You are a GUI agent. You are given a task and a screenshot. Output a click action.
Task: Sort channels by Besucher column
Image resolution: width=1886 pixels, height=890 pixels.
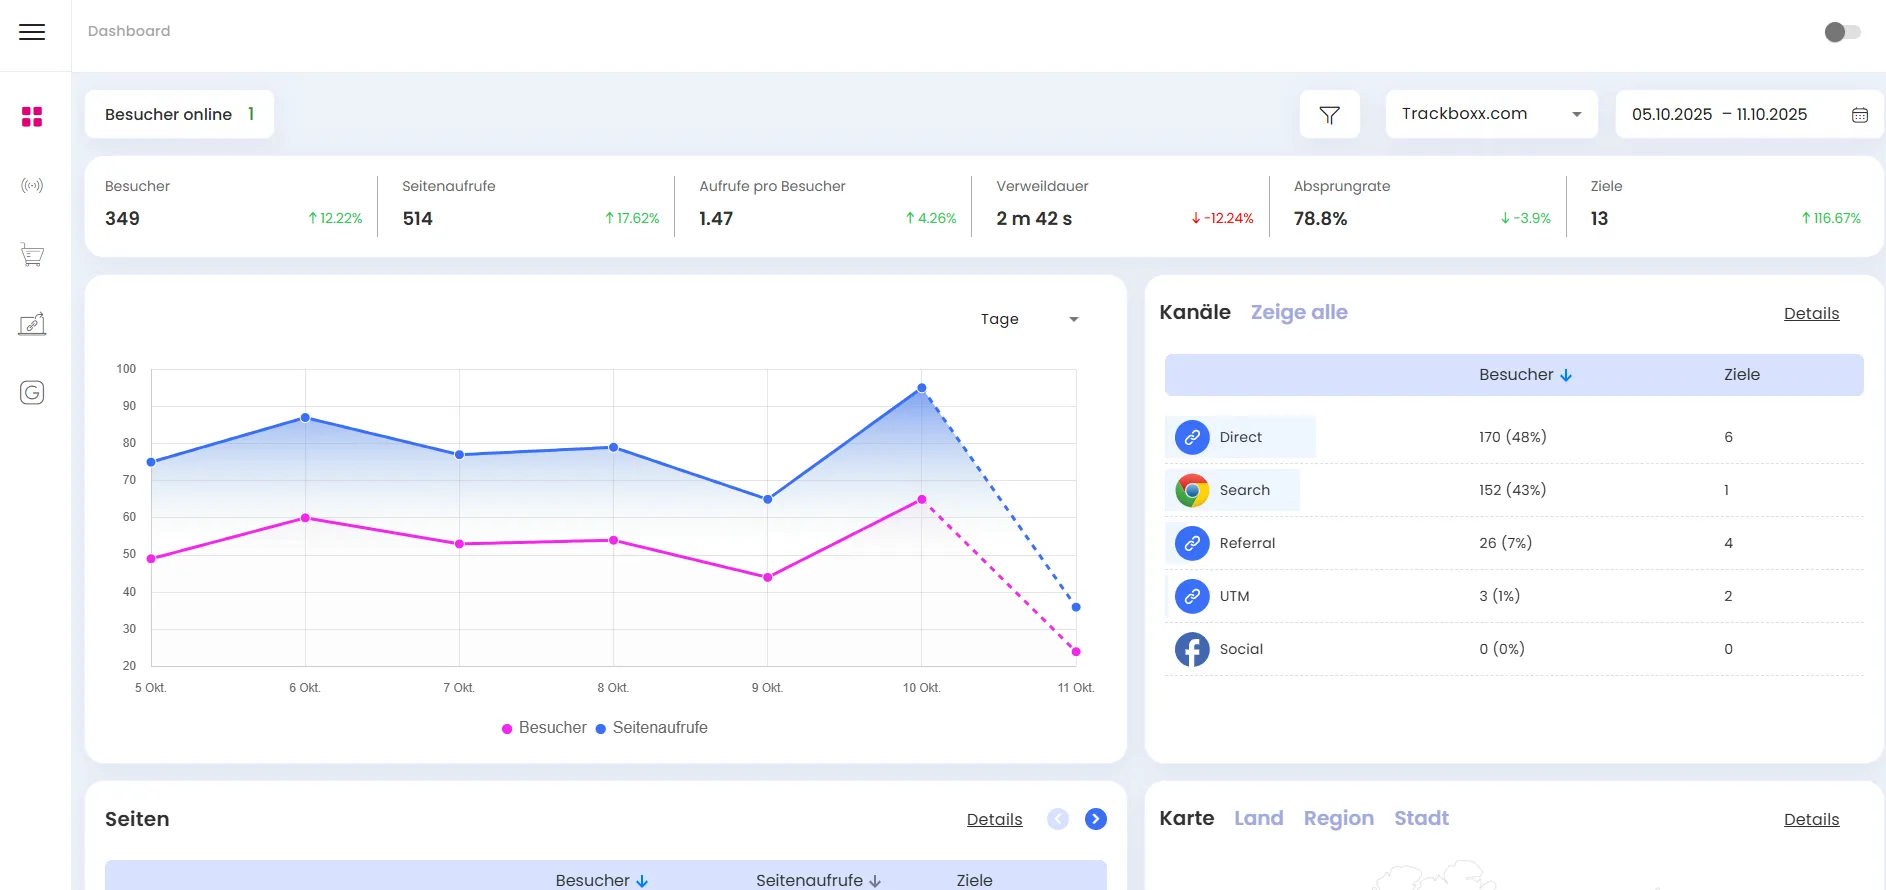pyautogui.click(x=1525, y=375)
